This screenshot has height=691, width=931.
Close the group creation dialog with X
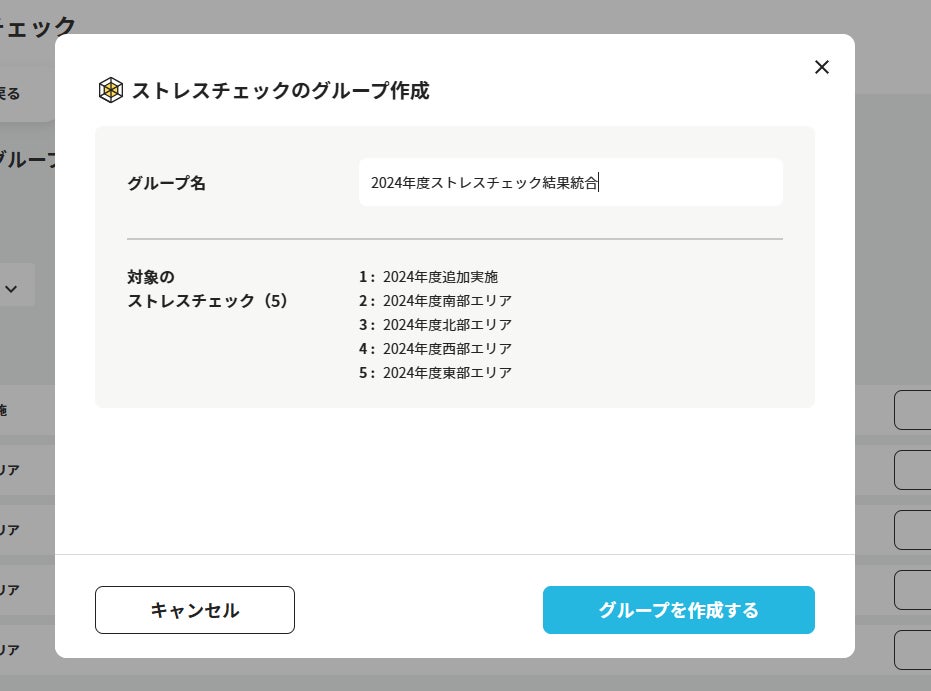pyautogui.click(x=822, y=67)
